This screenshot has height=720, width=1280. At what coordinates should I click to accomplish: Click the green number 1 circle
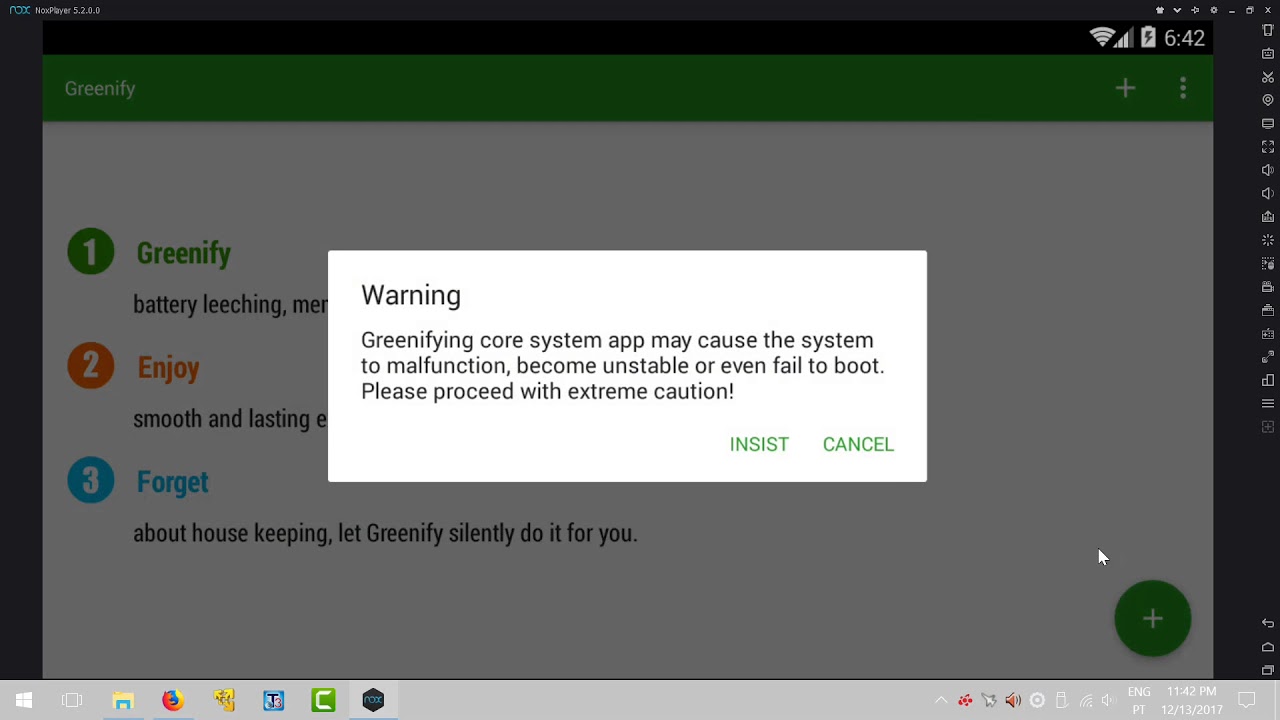click(x=91, y=251)
